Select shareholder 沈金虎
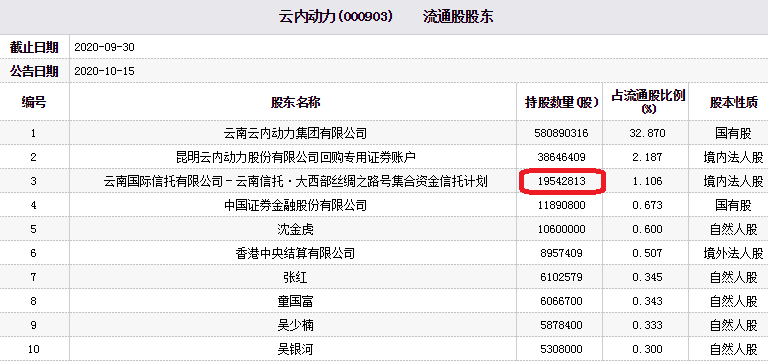The image size is (768, 361). coord(295,229)
